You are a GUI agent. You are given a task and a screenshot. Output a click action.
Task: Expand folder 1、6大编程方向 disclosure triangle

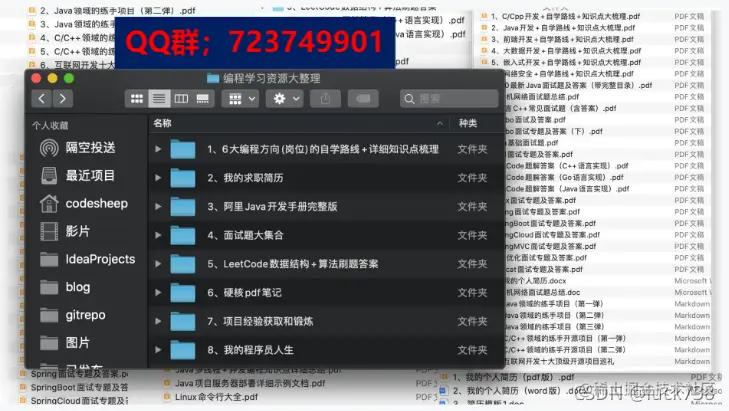tap(158, 149)
